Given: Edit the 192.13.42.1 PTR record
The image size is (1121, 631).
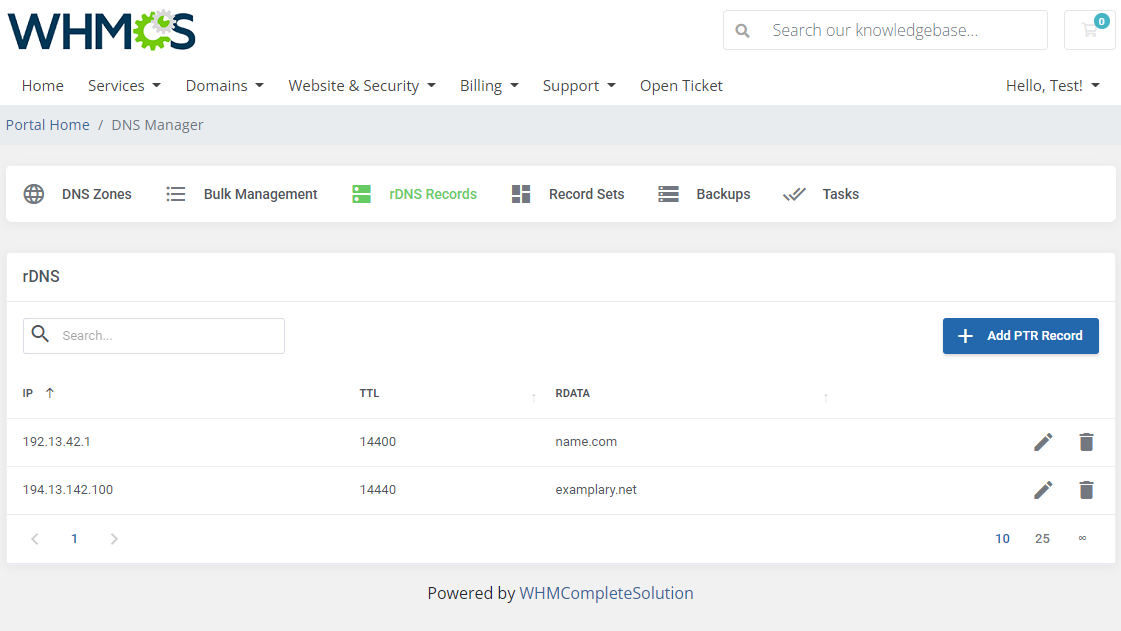Looking at the screenshot, I should pos(1043,442).
